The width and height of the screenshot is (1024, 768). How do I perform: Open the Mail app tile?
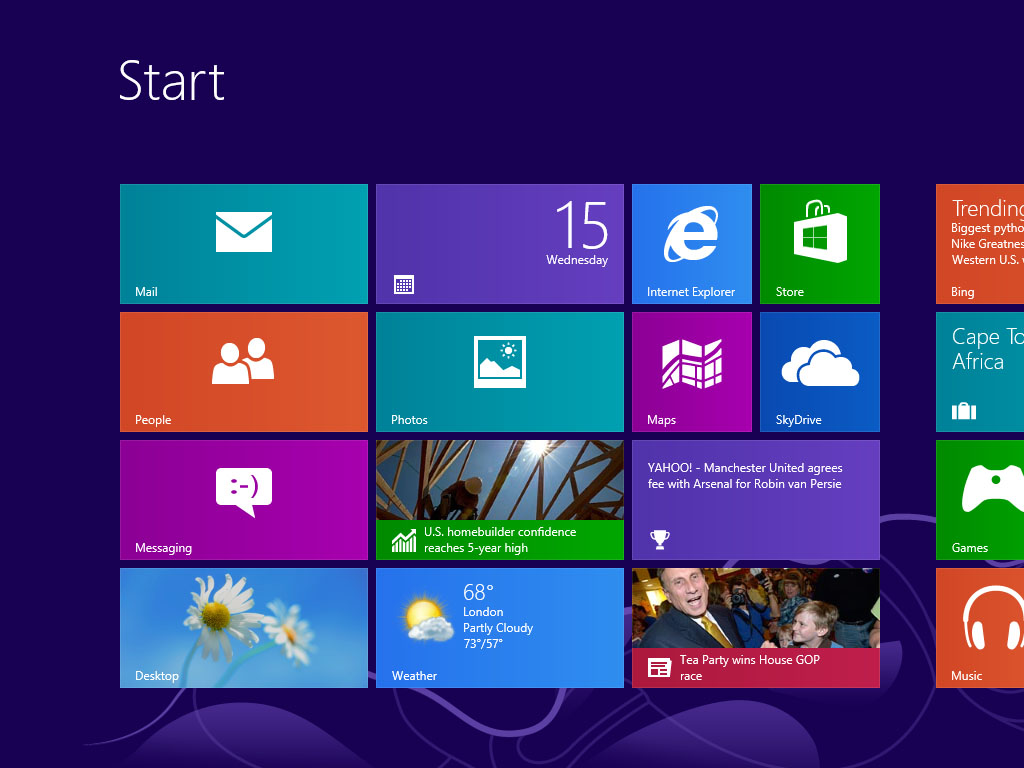point(243,243)
